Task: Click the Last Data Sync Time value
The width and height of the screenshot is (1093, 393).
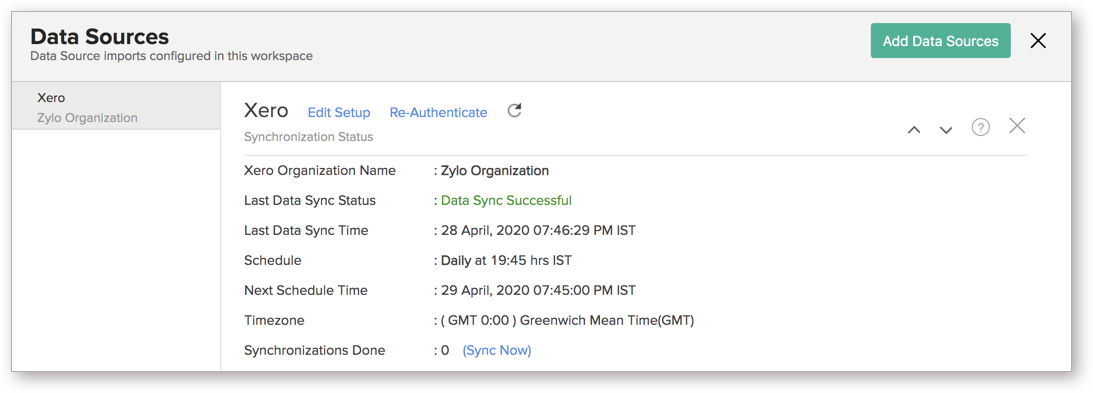Action: click(x=538, y=231)
